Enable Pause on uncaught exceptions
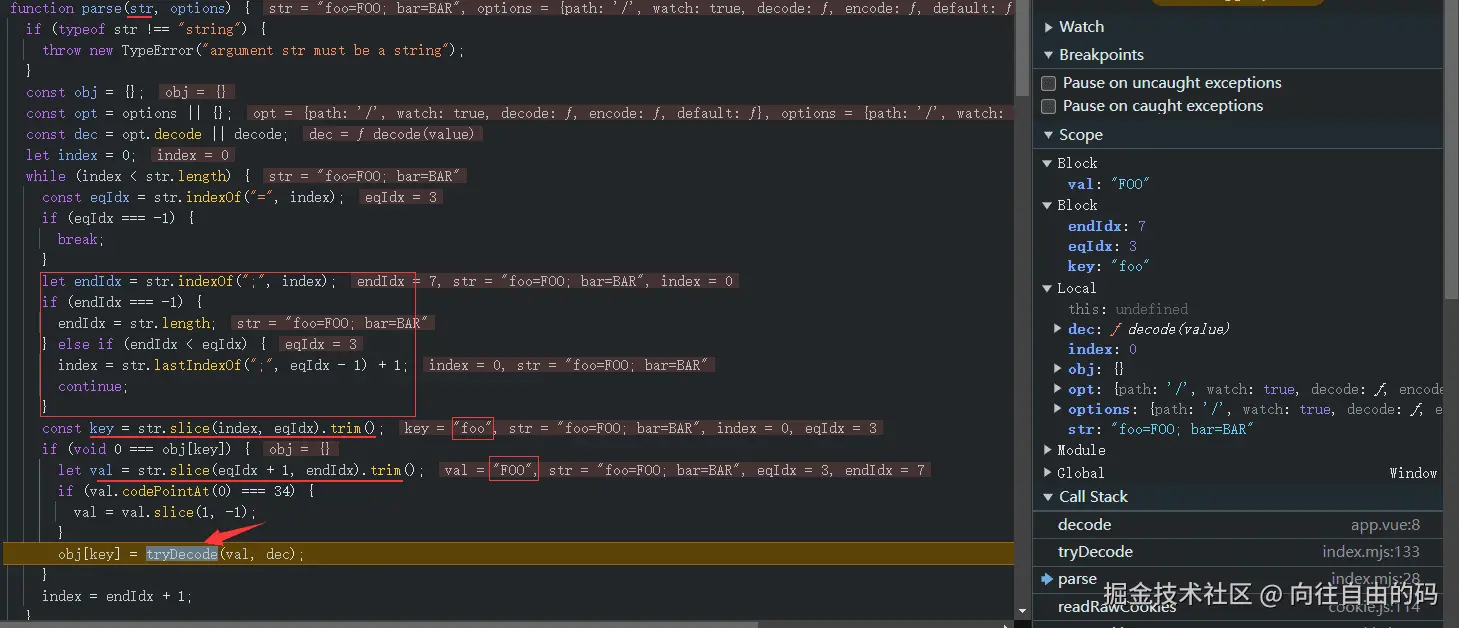Screen dimensions: 1459x628 click(x=1048, y=83)
